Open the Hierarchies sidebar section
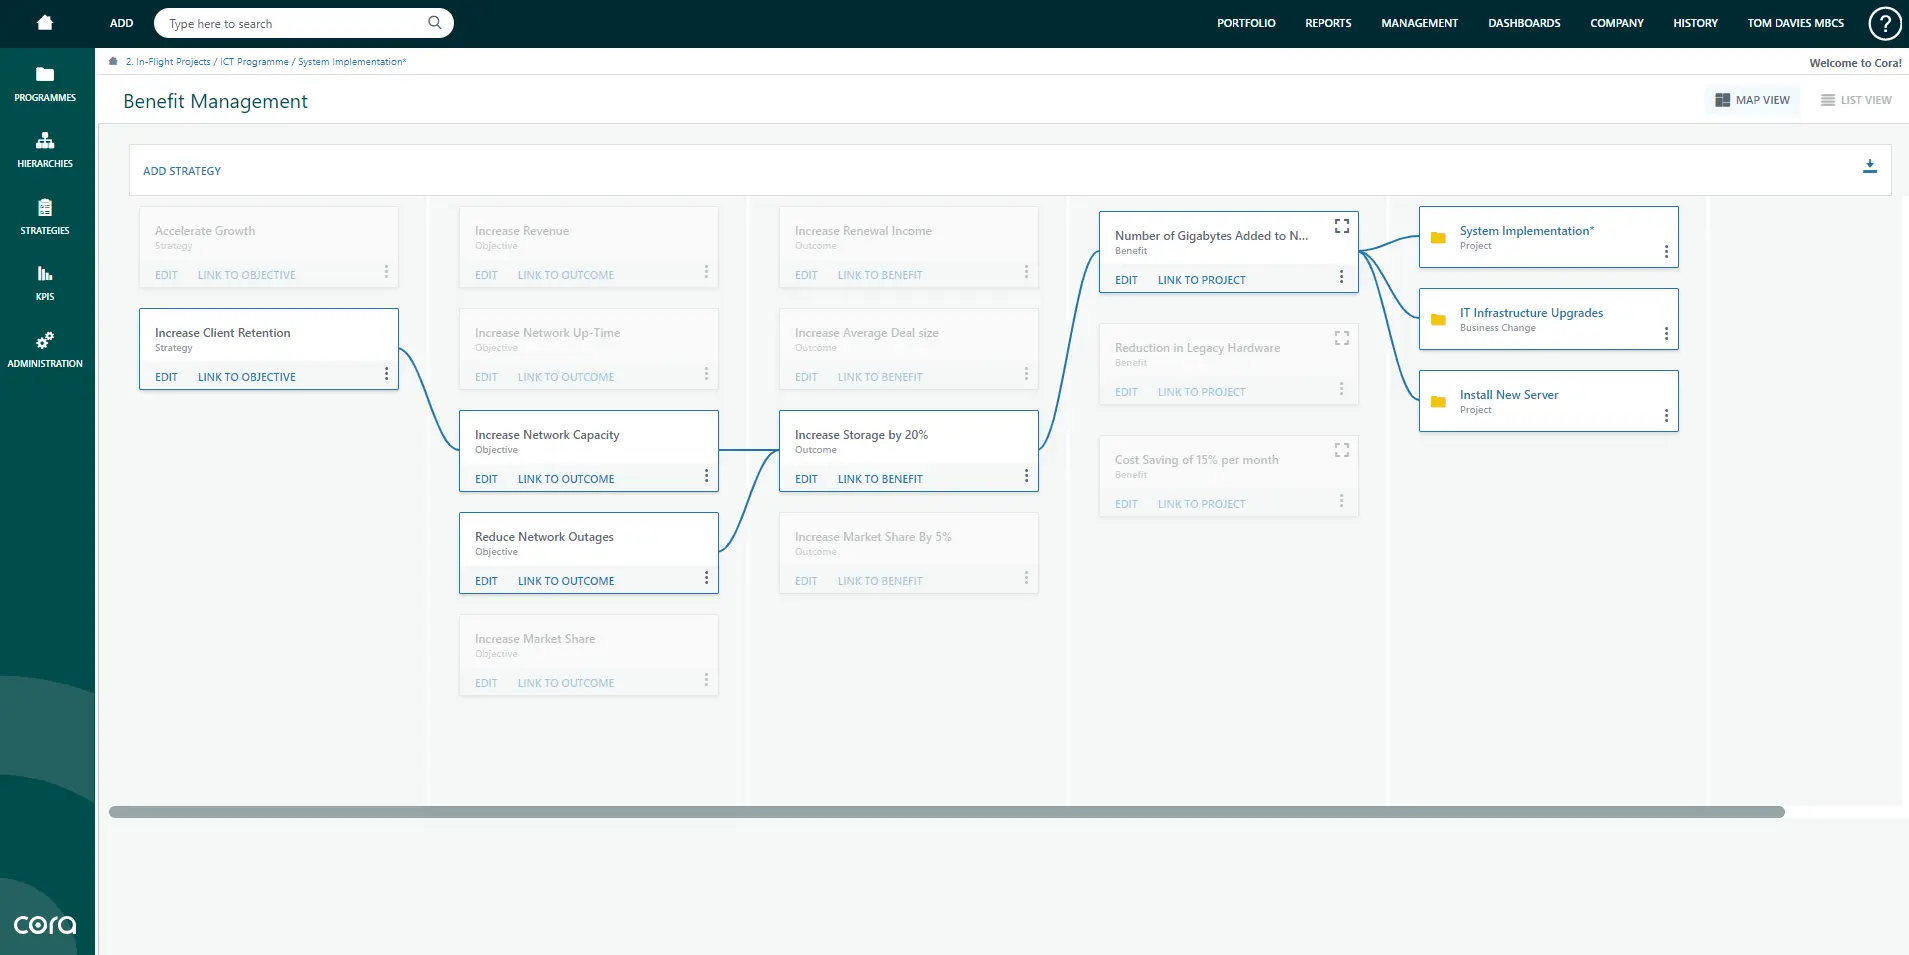Screen dimensions: 1909x955 [x=45, y=150]
